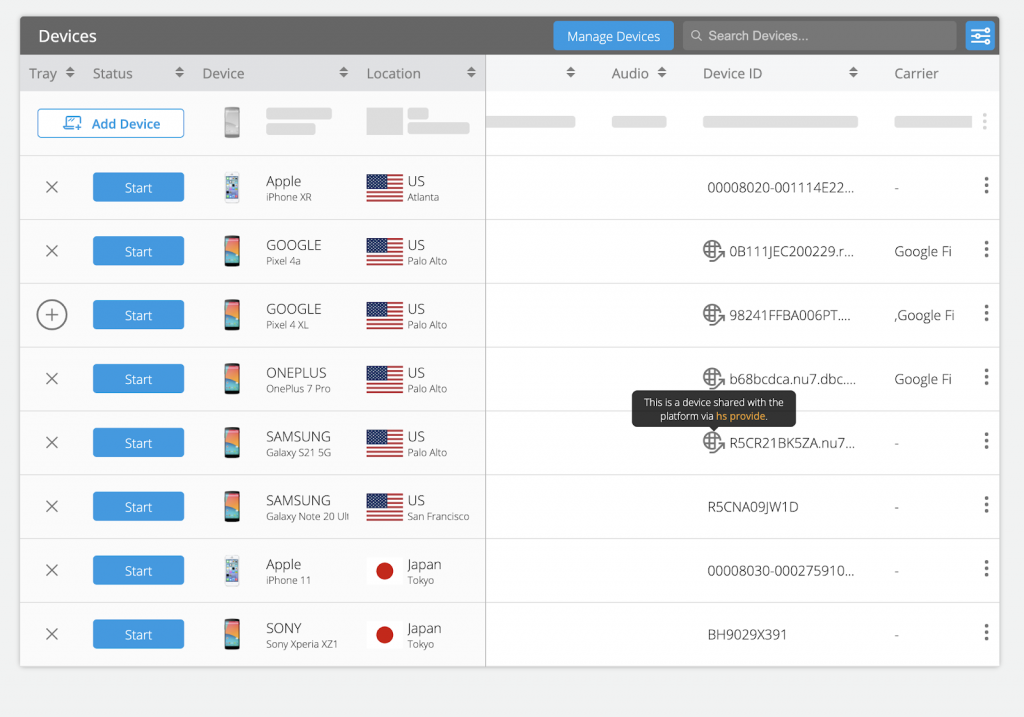Image resolution: width=1024 pixels, height=717 pixels.
Task: Click the search magnifier icon
Action: coord(696,36)
